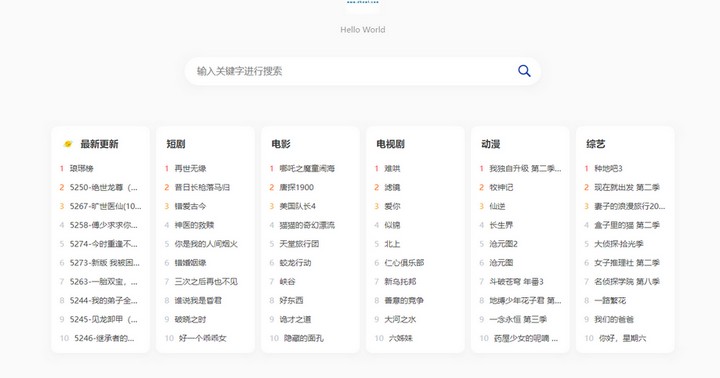Image resolution: width=720 pixels, height=378 pixels.
Task: Click the 唐探1900 movie link
Action: [x=297, y=187]
